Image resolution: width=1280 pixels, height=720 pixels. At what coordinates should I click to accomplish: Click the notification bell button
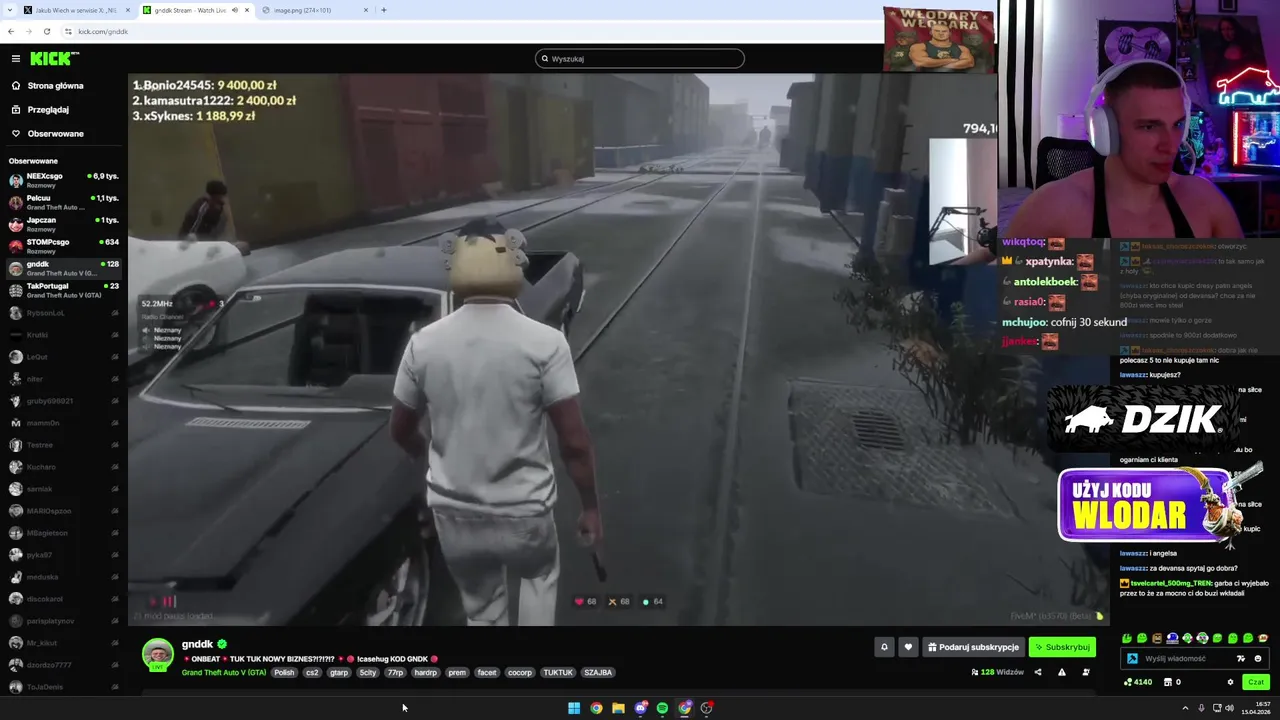[x=884, y=647]
